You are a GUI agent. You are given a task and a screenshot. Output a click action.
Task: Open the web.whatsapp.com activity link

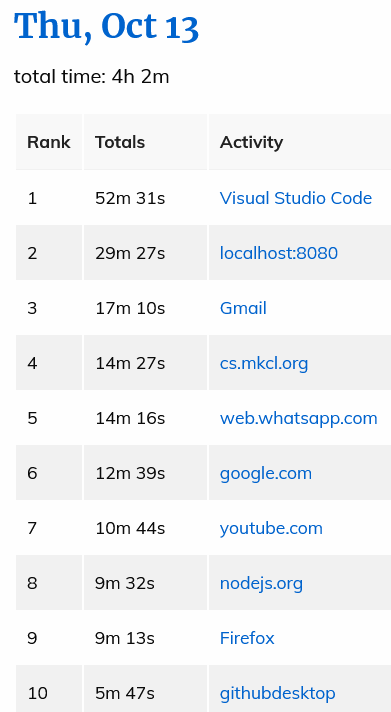click(298, 418)
